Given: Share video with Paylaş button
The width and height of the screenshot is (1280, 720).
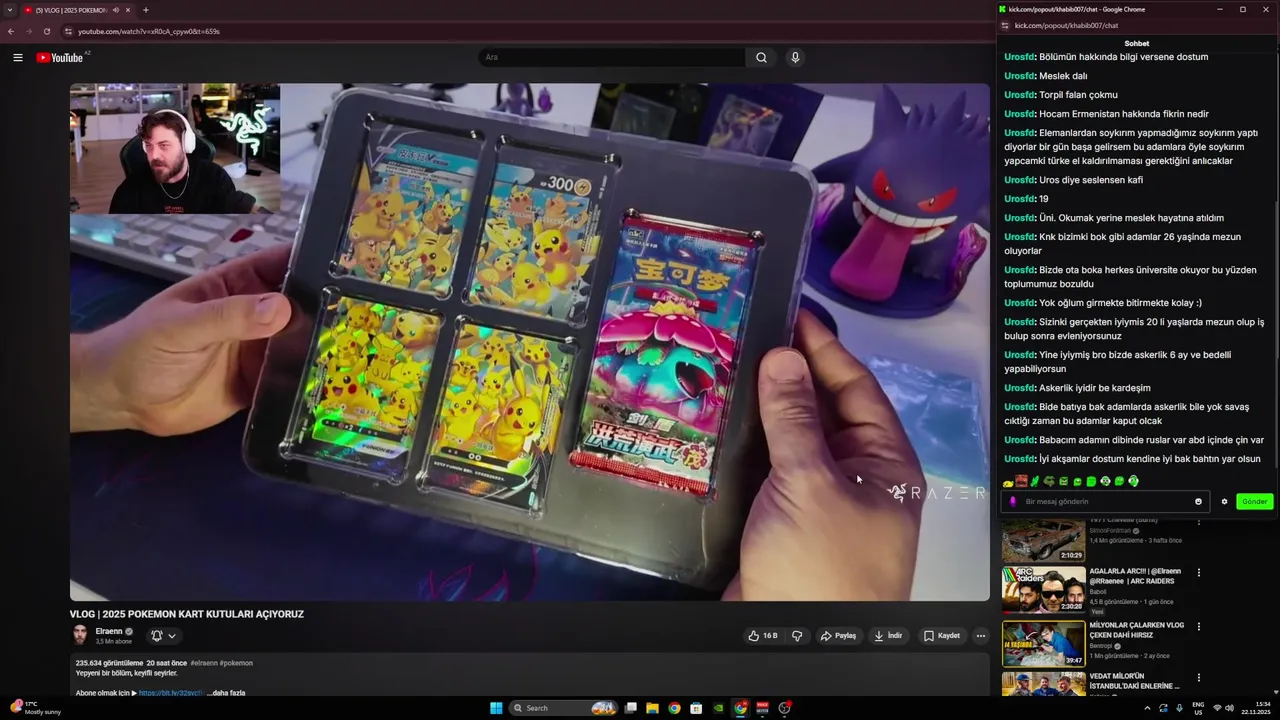Looking at the screenshot, I should tap(838, 635).
